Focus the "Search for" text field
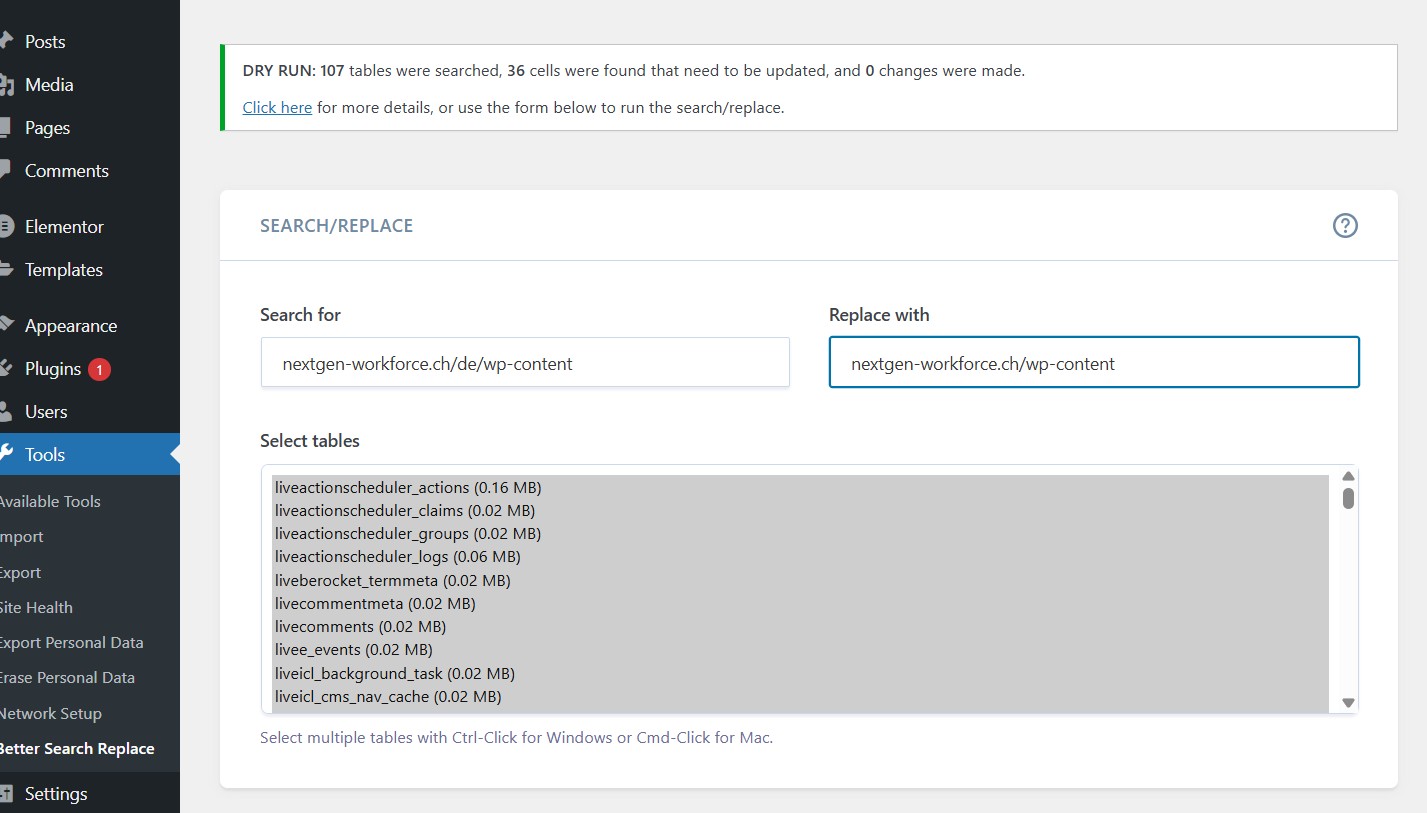 pos(525,363)
